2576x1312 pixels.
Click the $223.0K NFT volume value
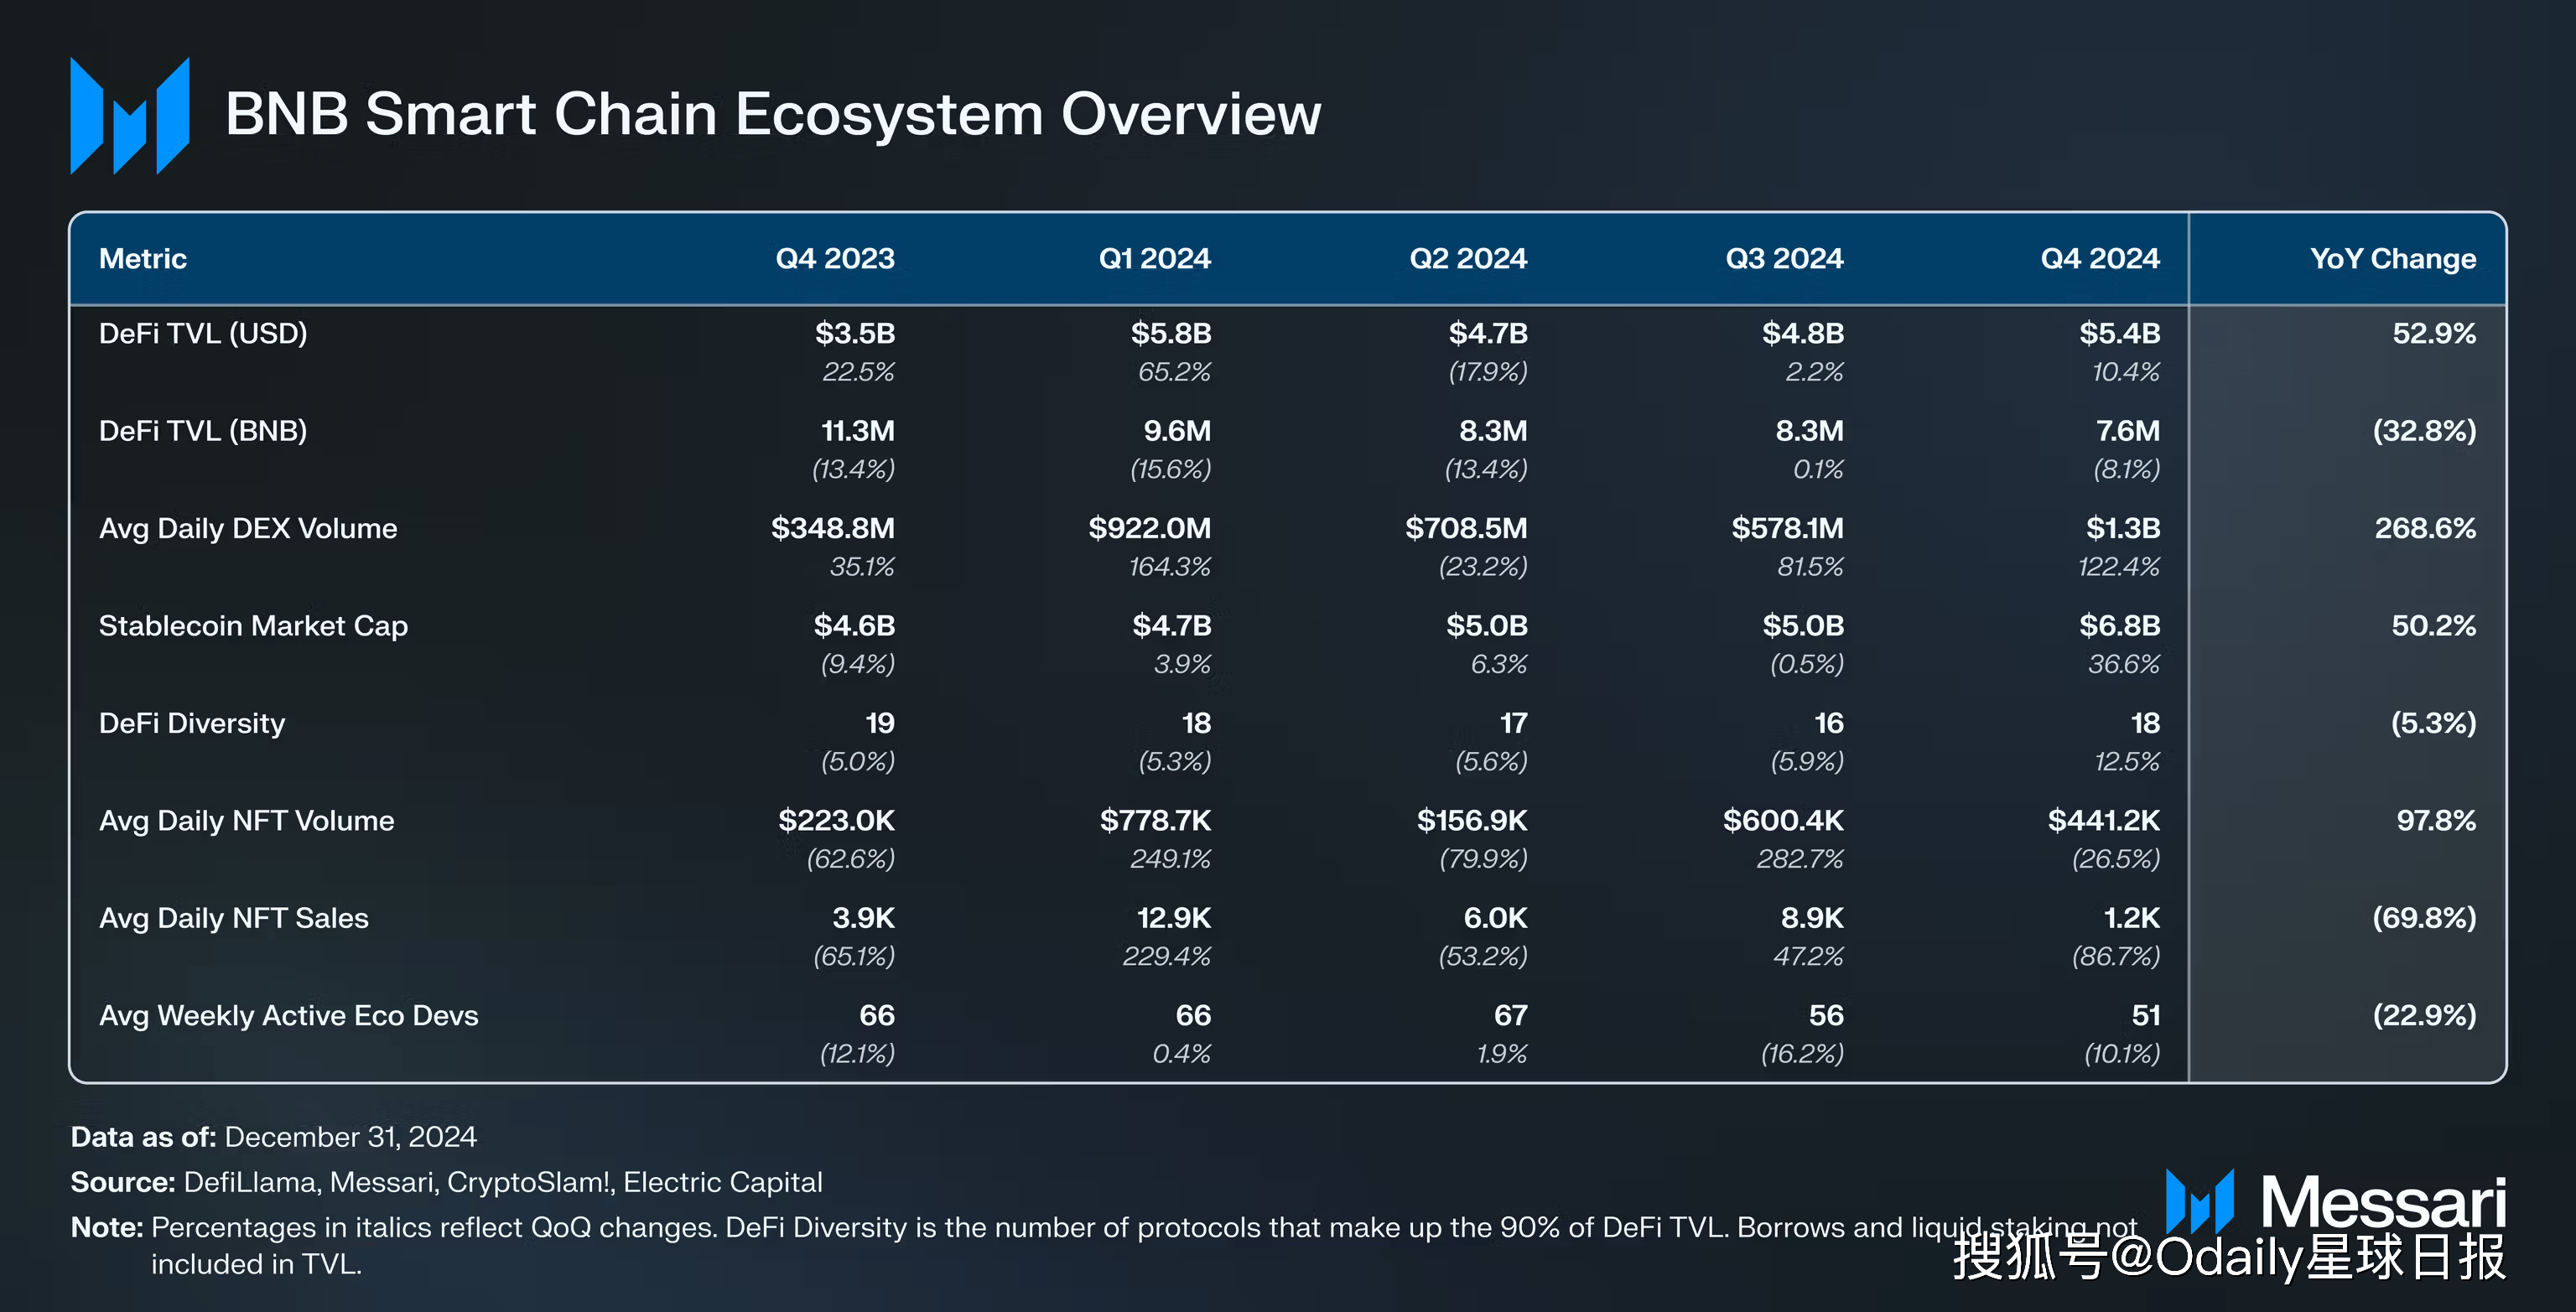pyautogui.click(x=837, y=821)
